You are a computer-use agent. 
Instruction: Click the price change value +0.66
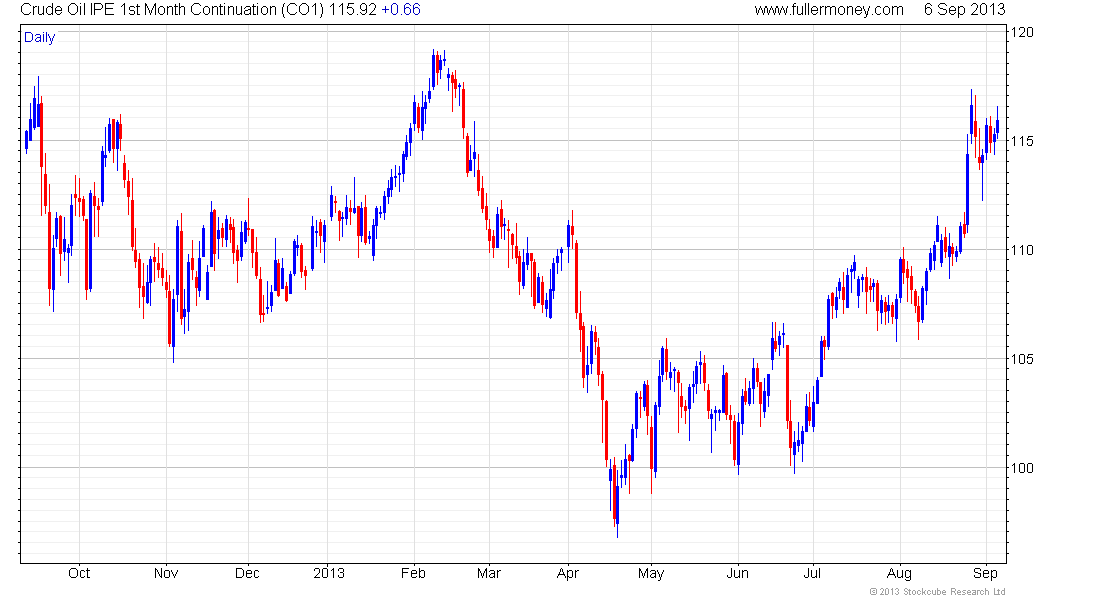[x=401, y=10]
